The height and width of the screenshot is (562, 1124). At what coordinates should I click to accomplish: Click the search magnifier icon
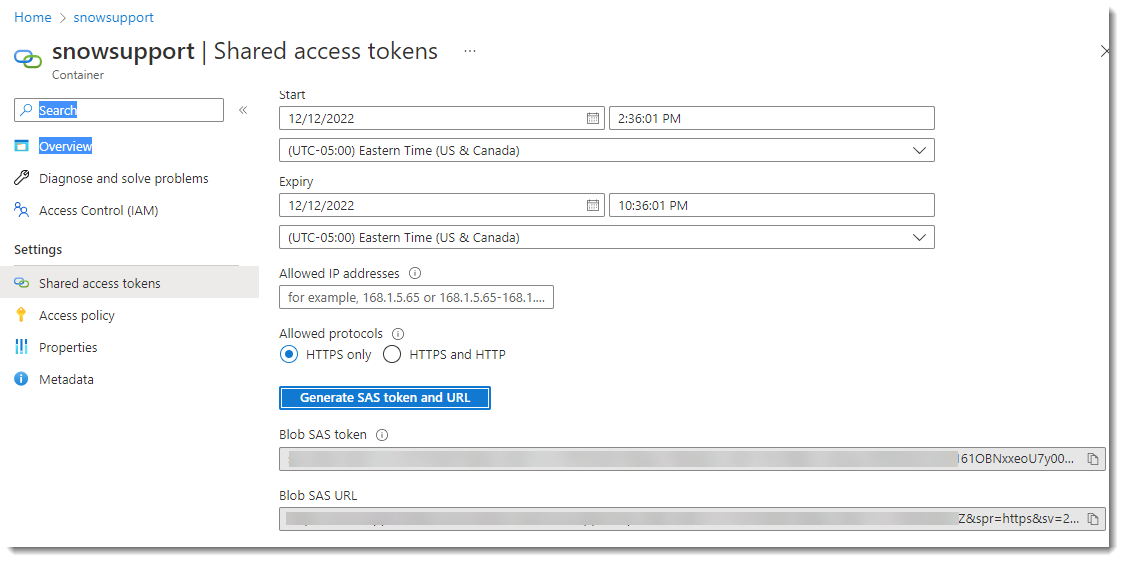[27, 110]
